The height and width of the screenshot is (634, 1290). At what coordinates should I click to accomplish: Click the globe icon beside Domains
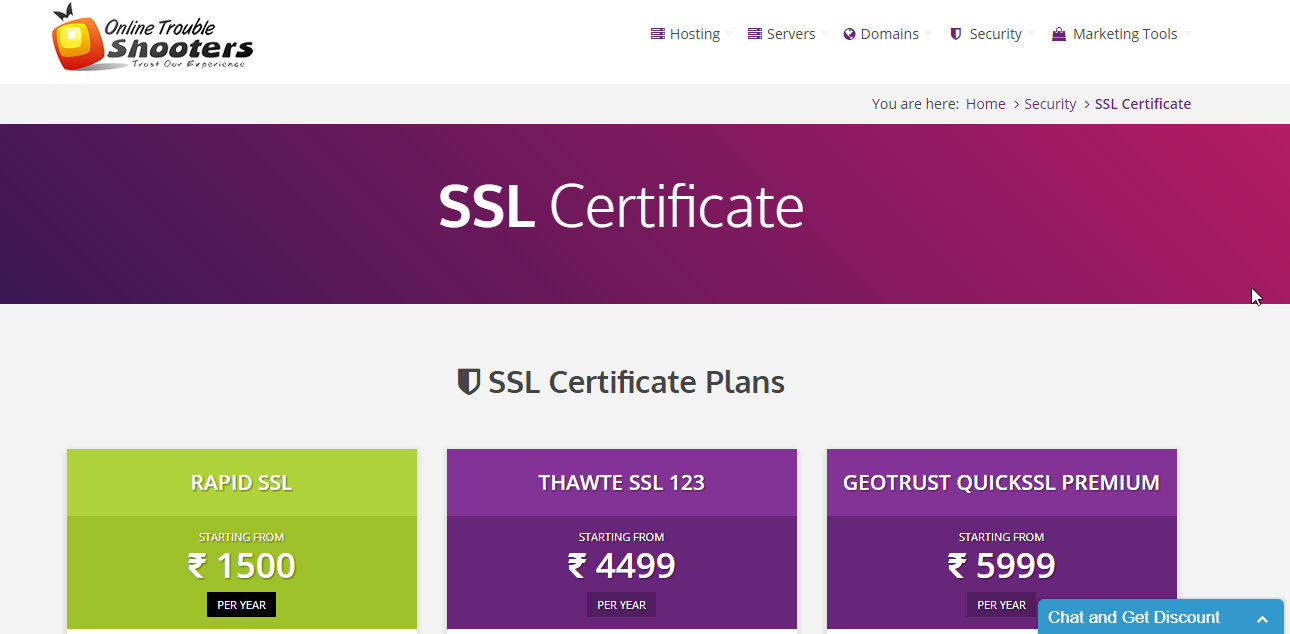(x=849, y=33)
